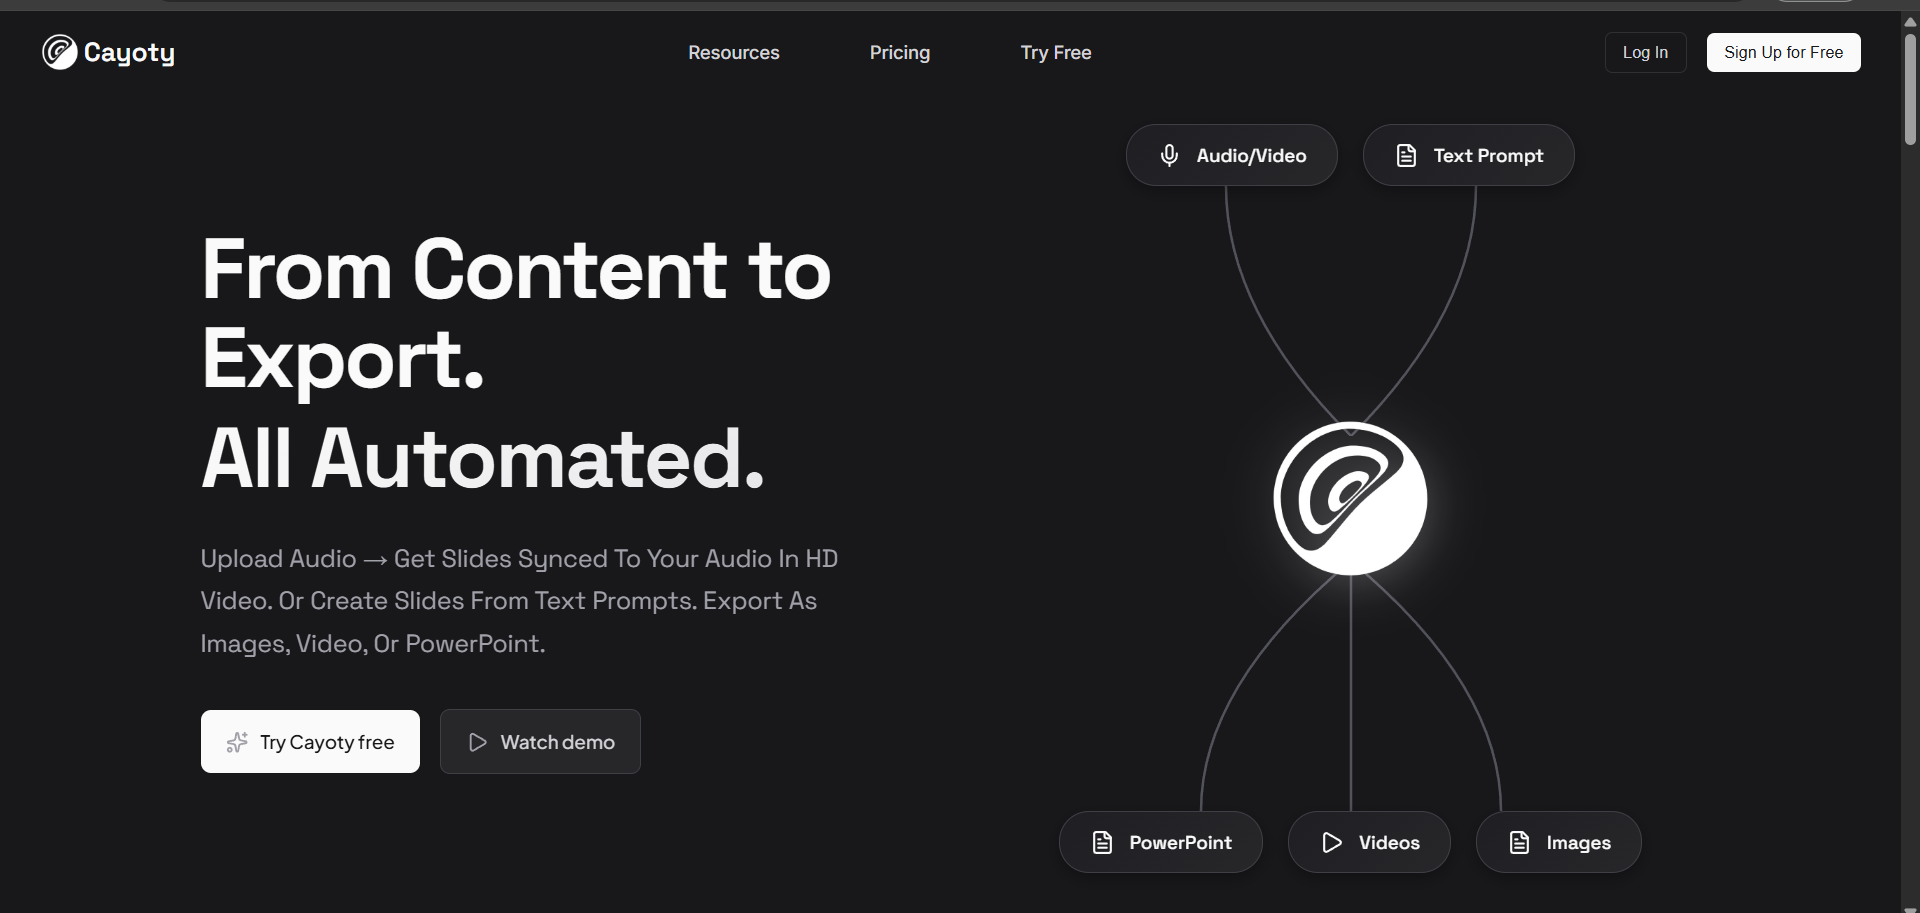The width and height of the screenshot is (1920, 913).
Task: Click the document icon in Images pill
Action: pos(1519,842)
